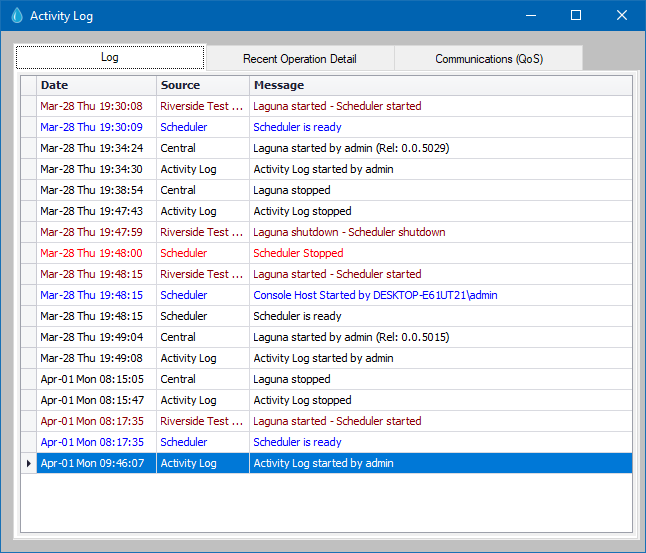646x553 pixels.
Task: Click row selector of Scheduler Stopped row
Action: coord(28,253)
